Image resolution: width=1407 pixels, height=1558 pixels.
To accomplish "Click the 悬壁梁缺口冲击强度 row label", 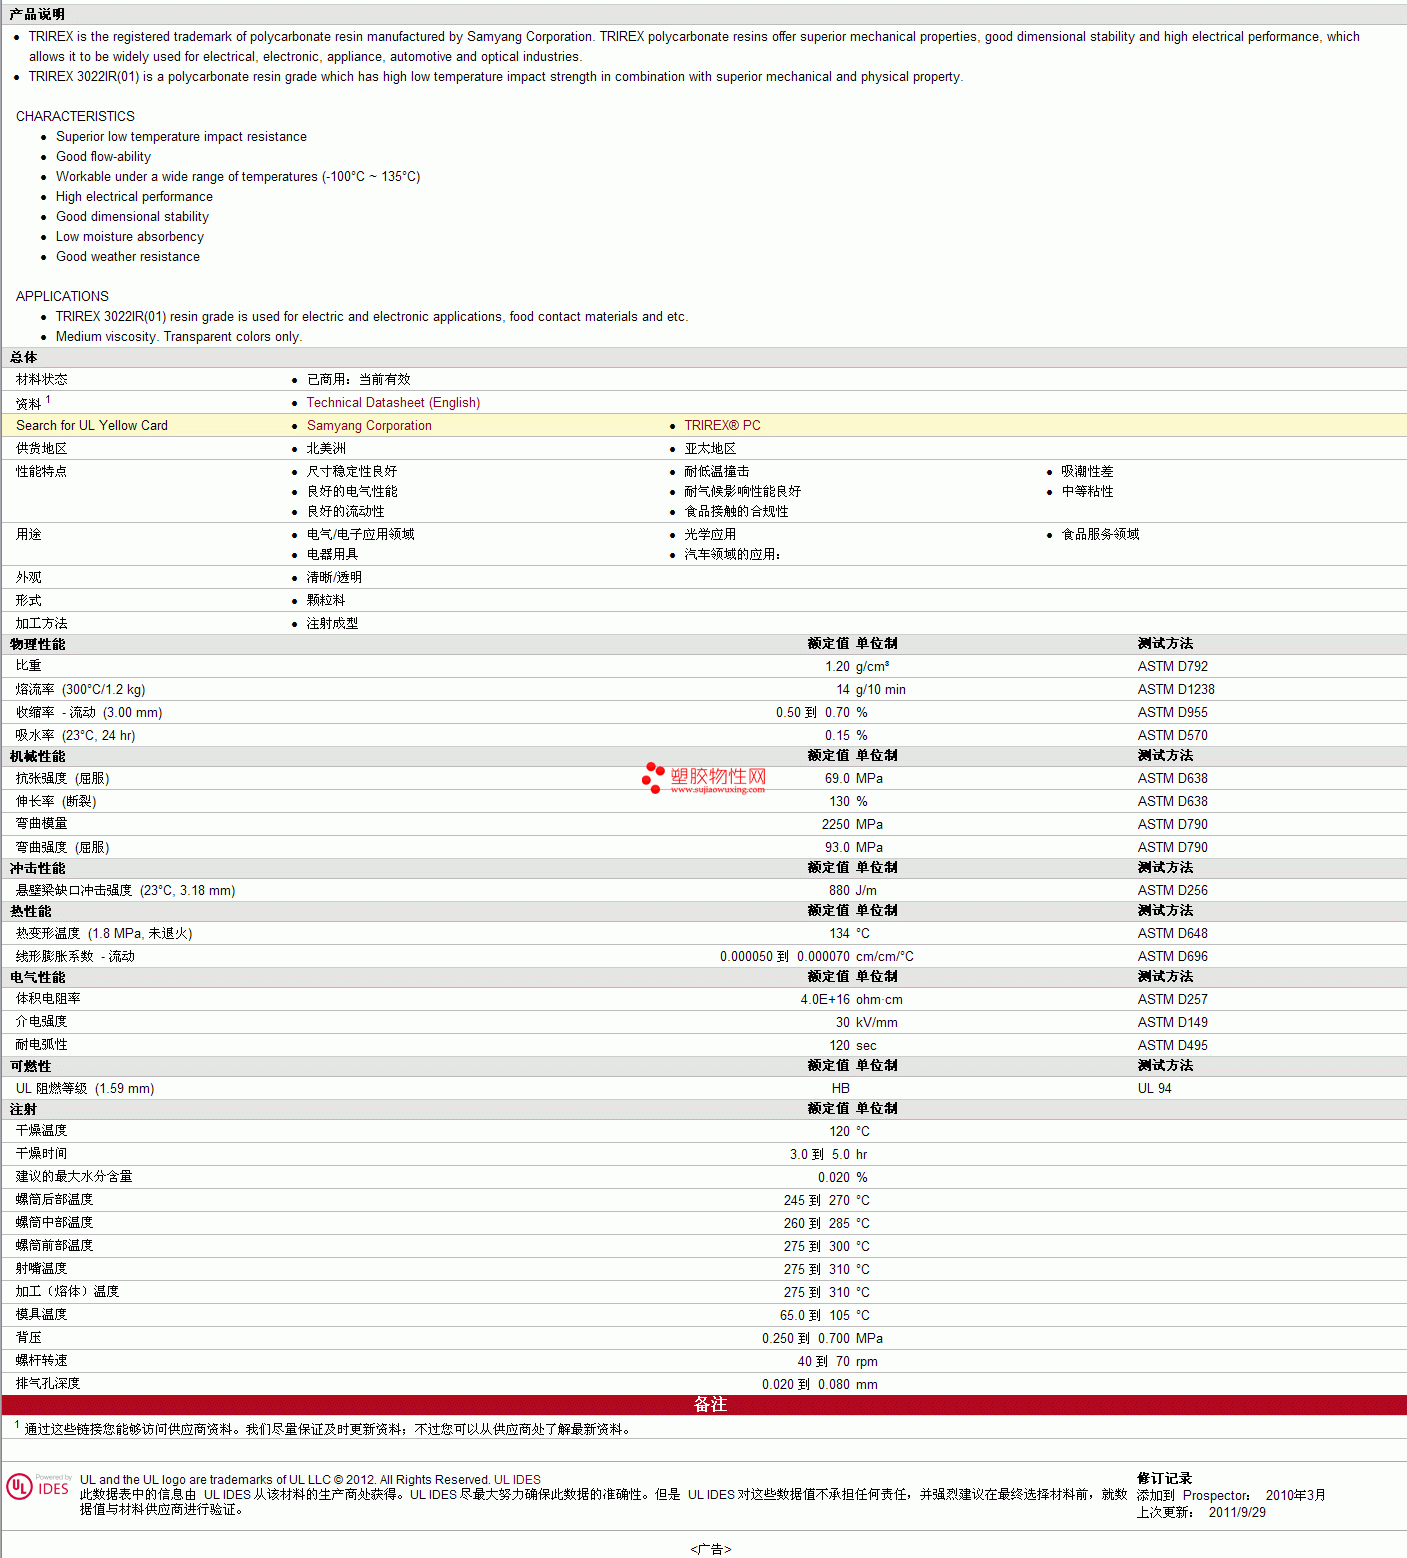I will (x=125, y=890).
